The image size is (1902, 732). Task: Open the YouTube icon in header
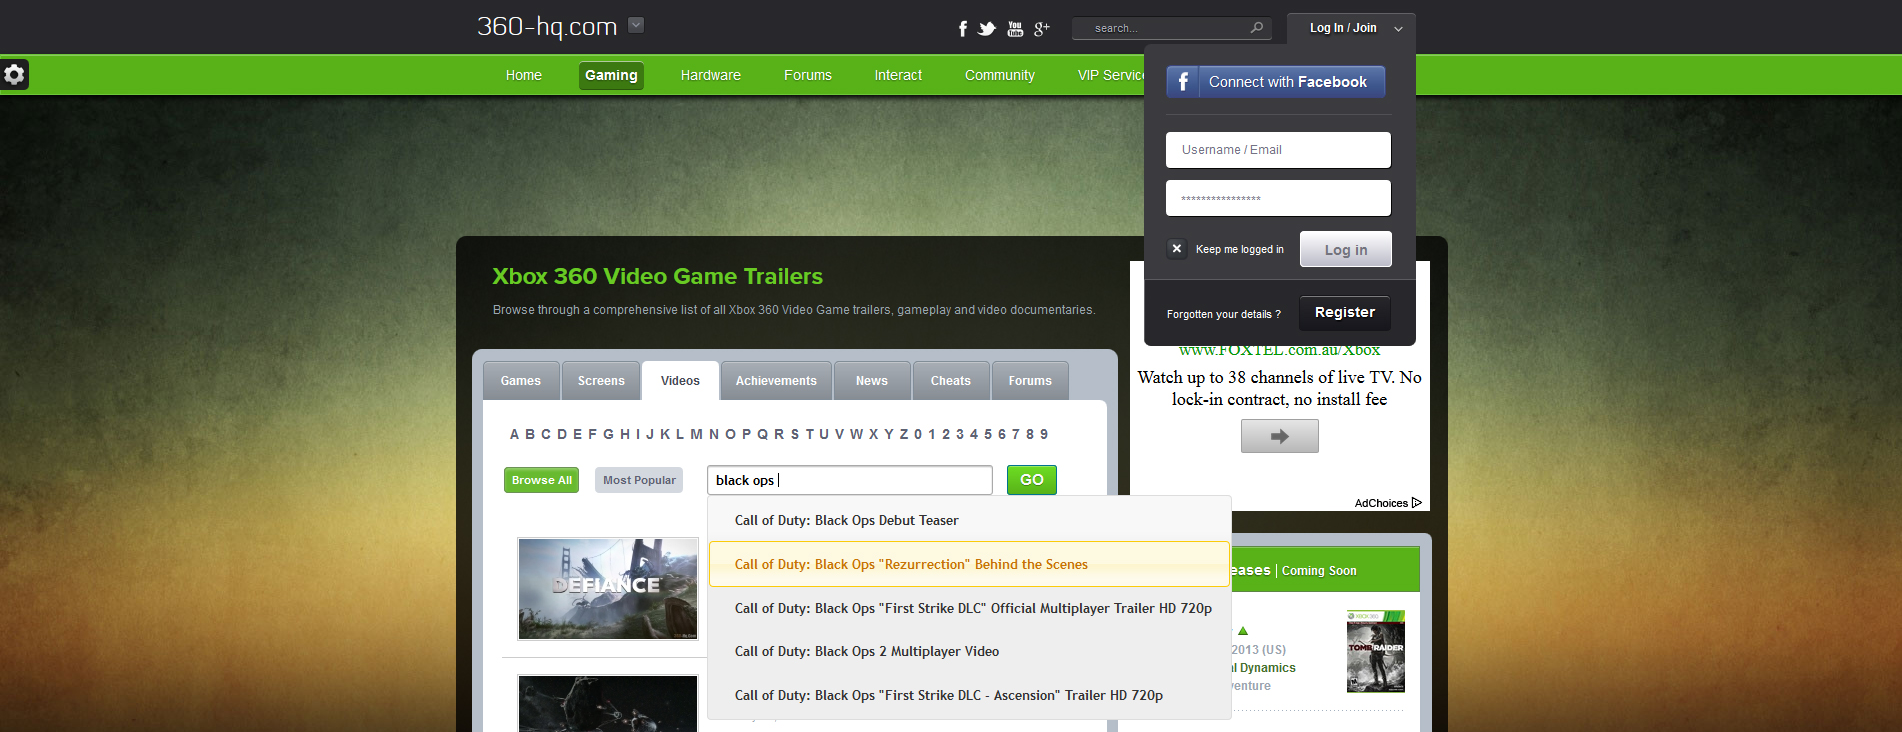(1015, 29)
